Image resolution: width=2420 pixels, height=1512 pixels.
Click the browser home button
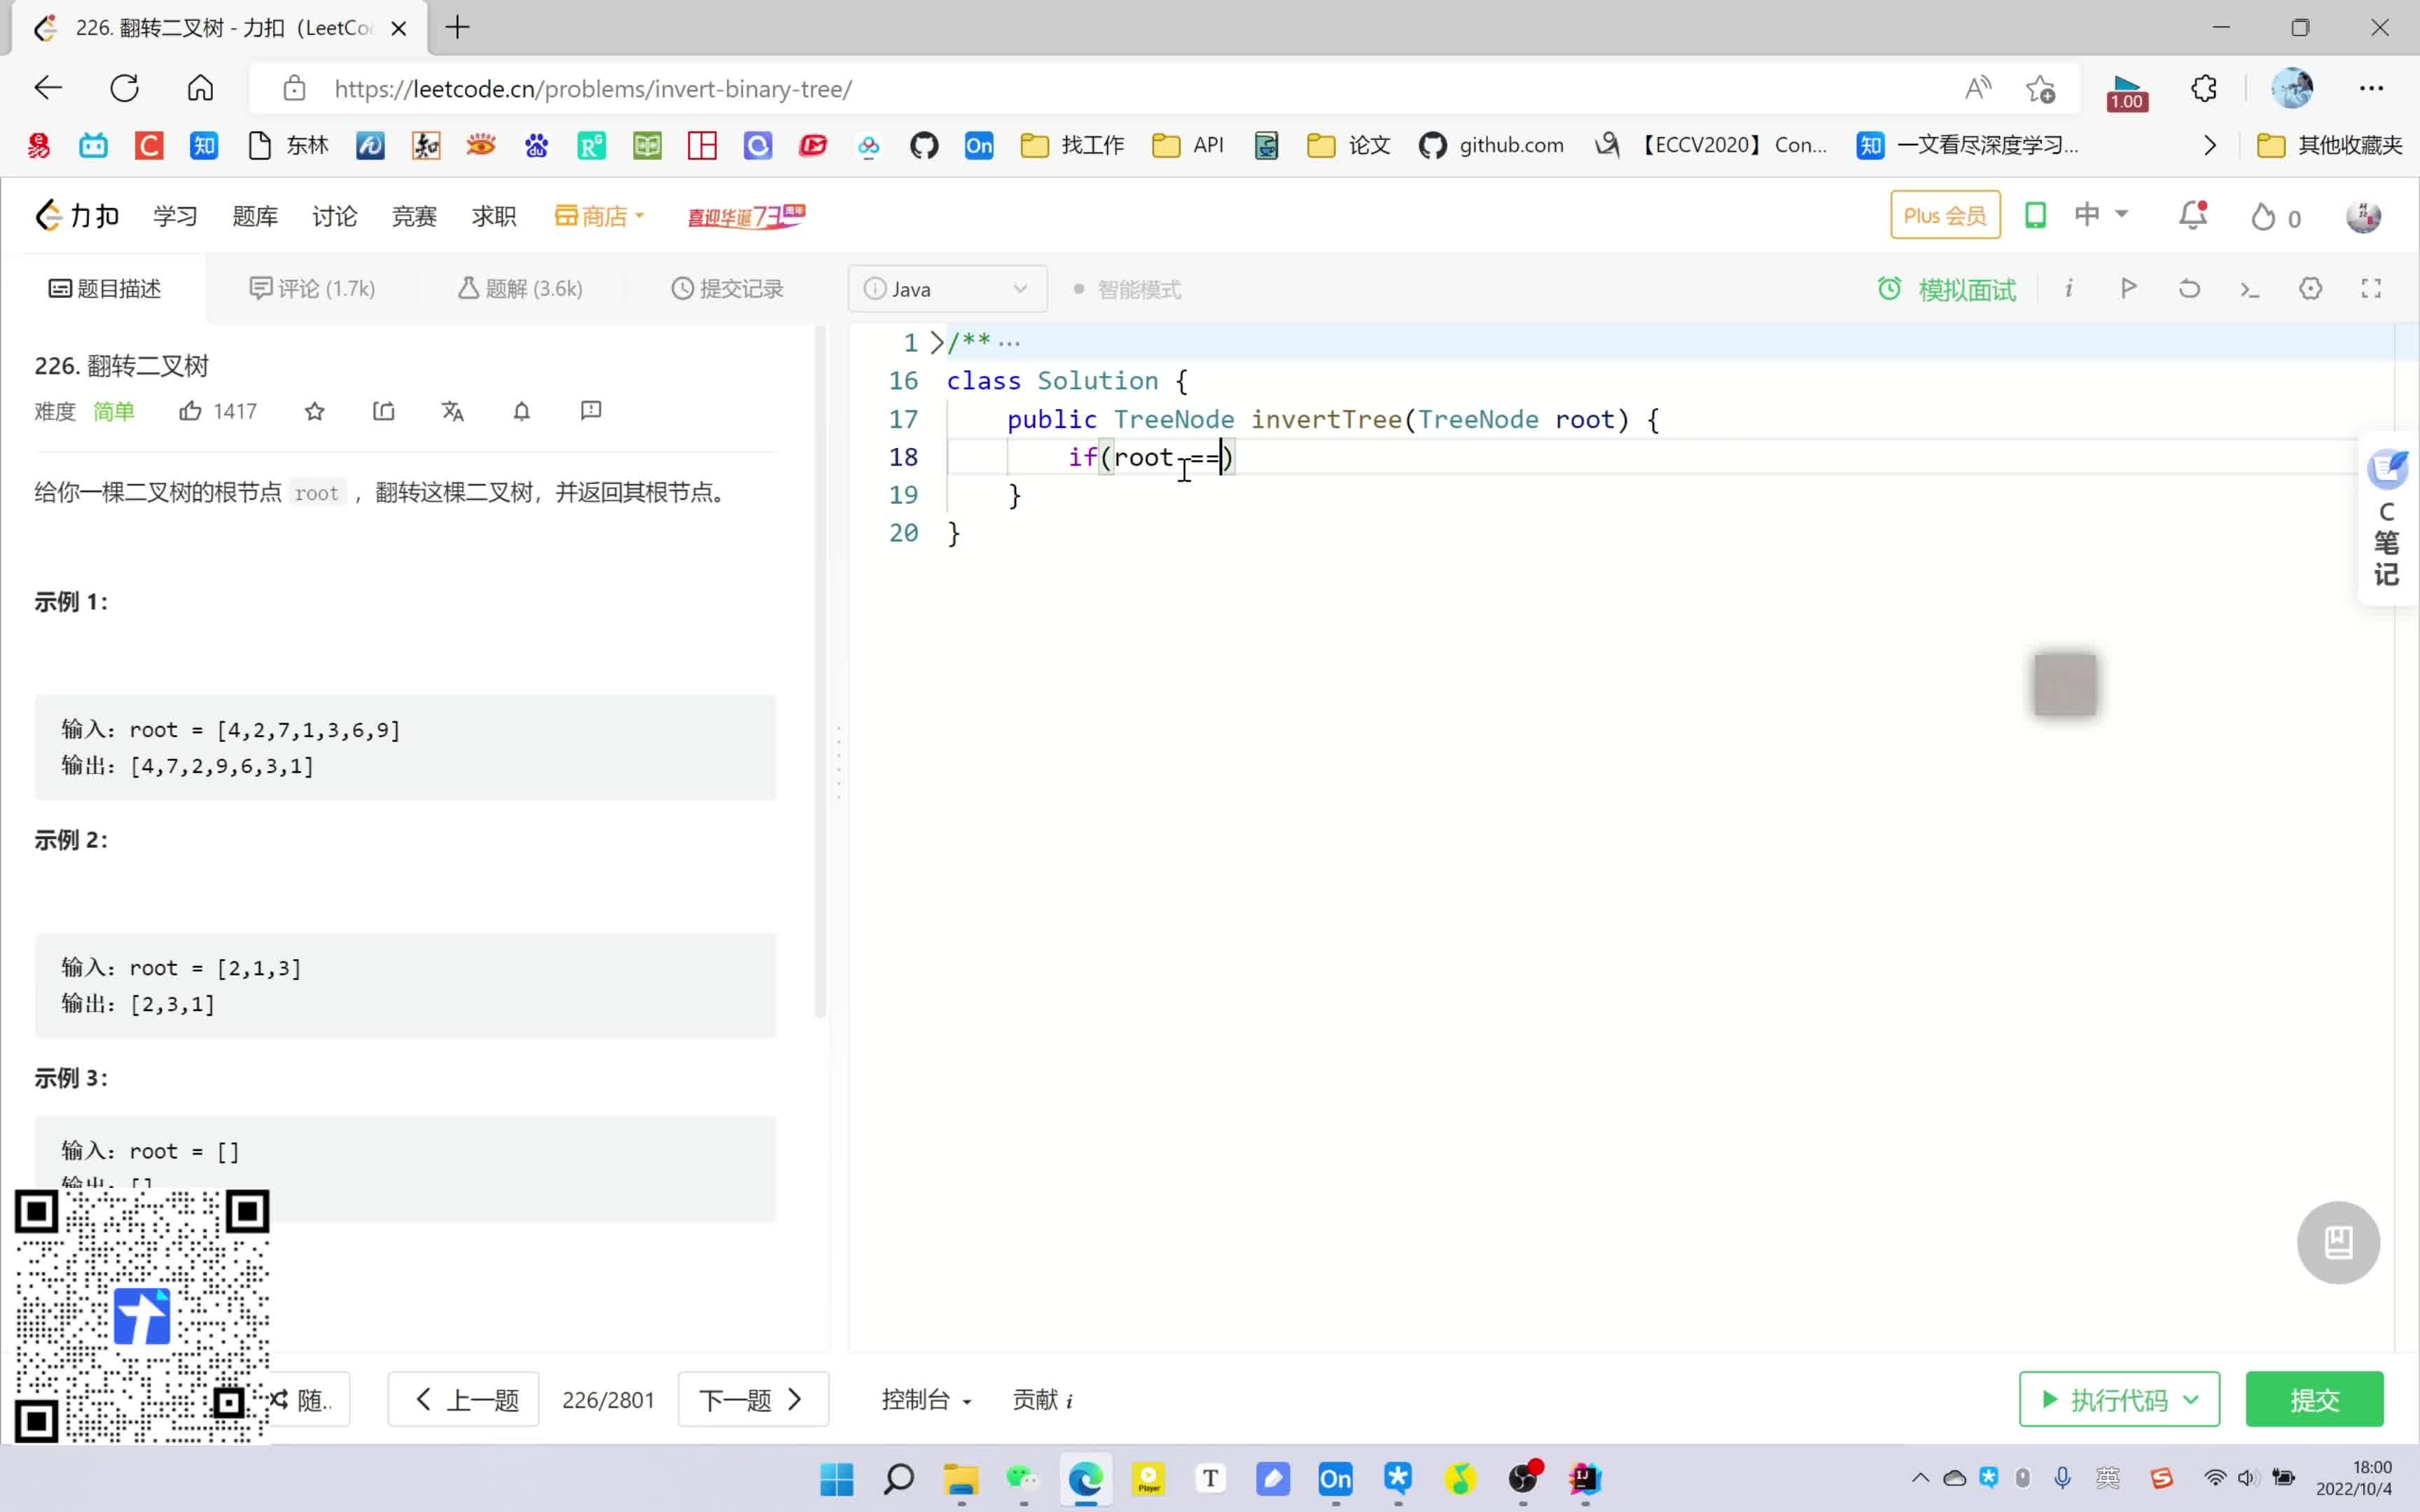(200, 88)
